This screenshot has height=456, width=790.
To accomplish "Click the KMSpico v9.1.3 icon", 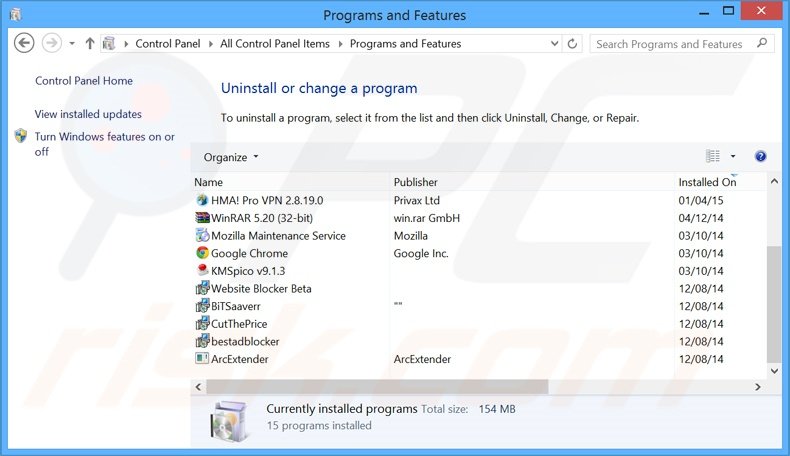I will pyautogui.click(x=202, y=271).
